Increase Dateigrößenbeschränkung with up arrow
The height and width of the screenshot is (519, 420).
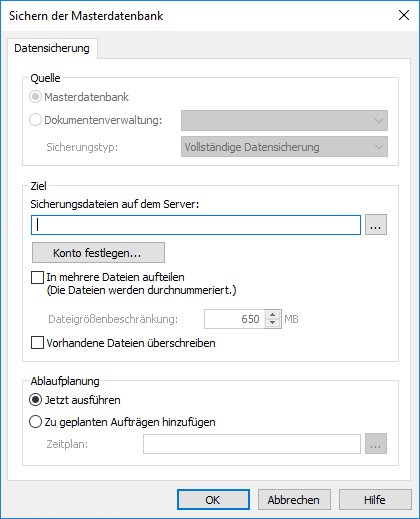[273, 315]
